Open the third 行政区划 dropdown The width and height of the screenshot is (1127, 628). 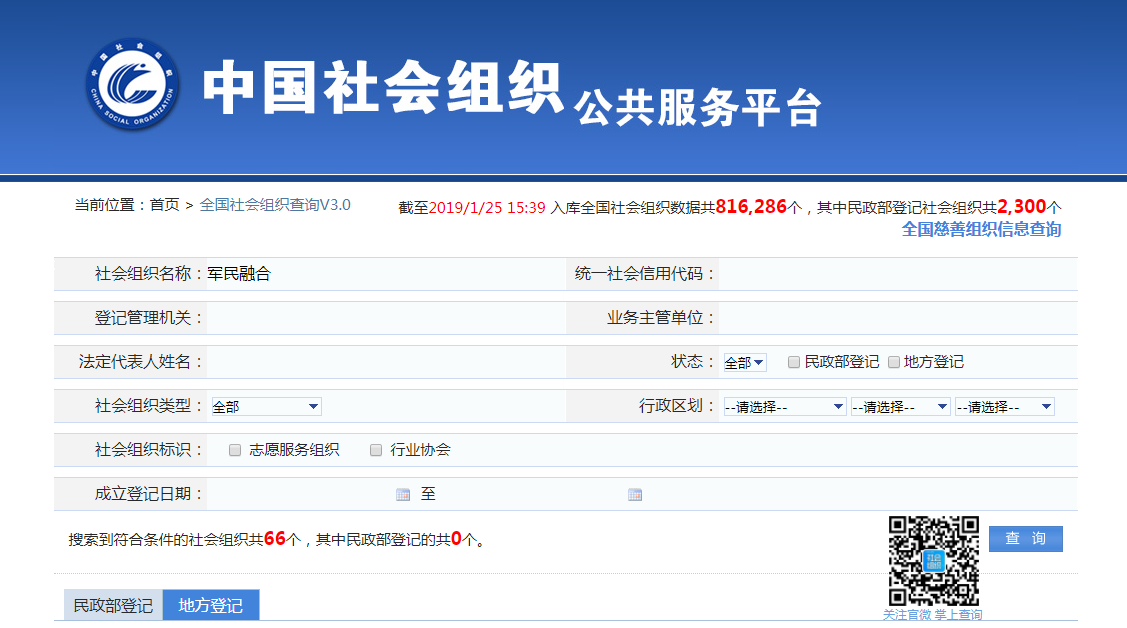click(1004, 407)
